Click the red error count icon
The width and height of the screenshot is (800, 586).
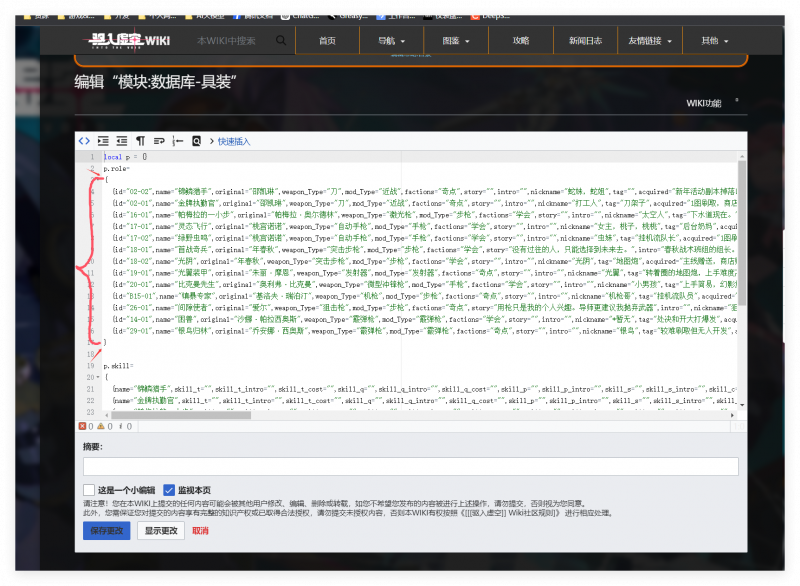[82, 426]
